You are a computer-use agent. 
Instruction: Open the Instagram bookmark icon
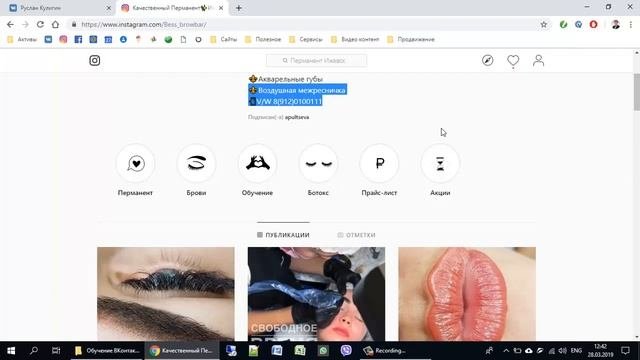pos(63,39)
